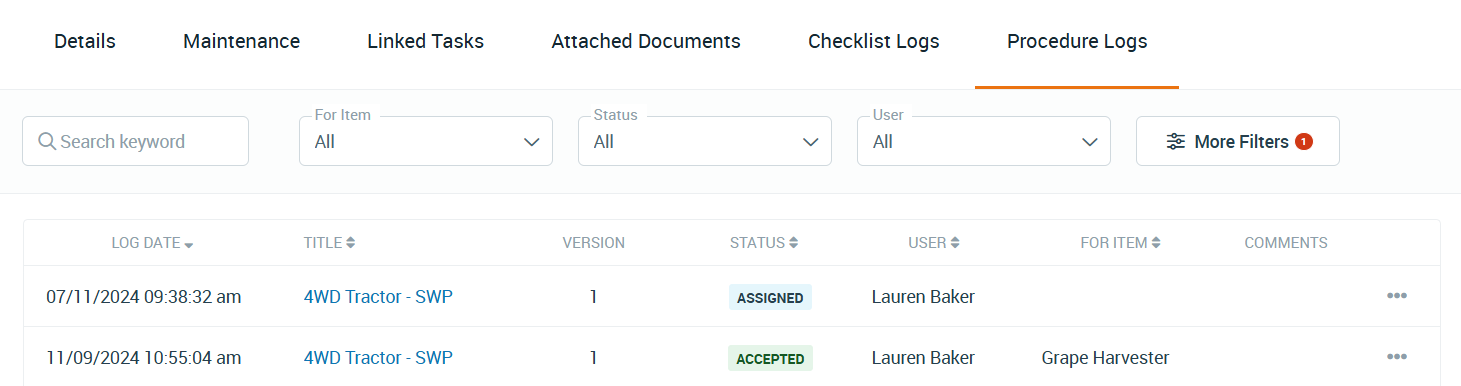Click the red filter count badge

[x=1303, y=142]
